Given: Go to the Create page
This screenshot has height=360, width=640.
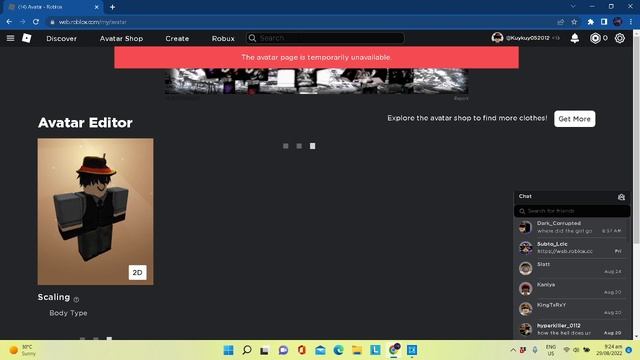Looking at the screenshot, I should click(177, 38).
